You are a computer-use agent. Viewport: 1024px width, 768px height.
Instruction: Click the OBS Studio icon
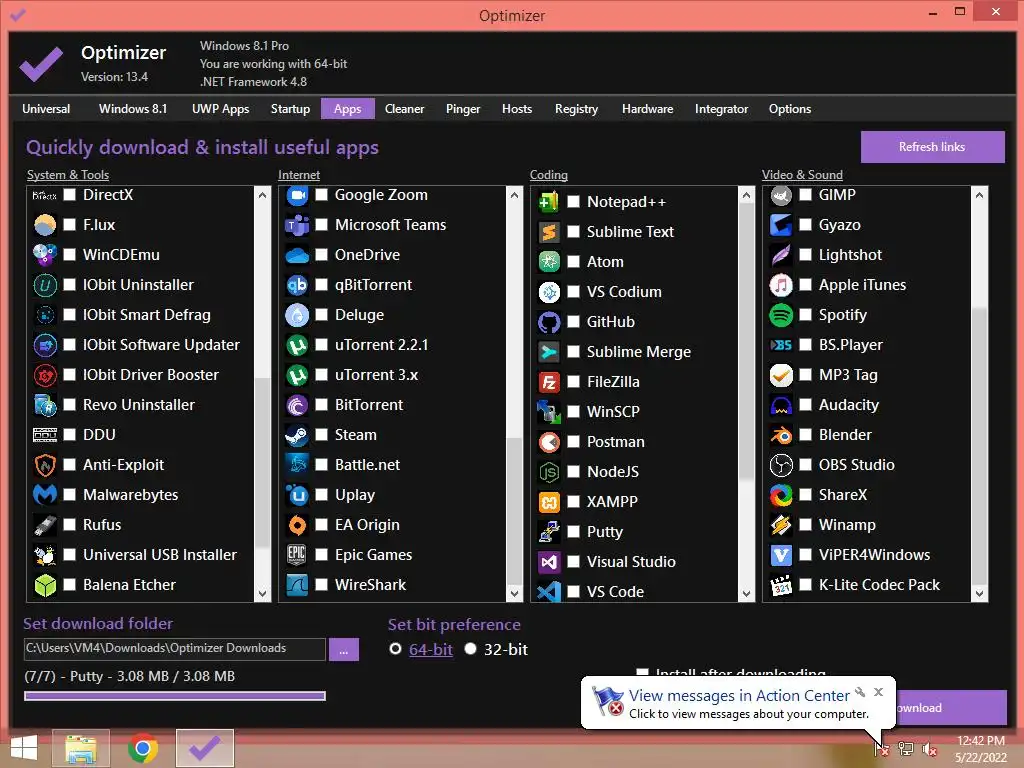pos(781,465)
